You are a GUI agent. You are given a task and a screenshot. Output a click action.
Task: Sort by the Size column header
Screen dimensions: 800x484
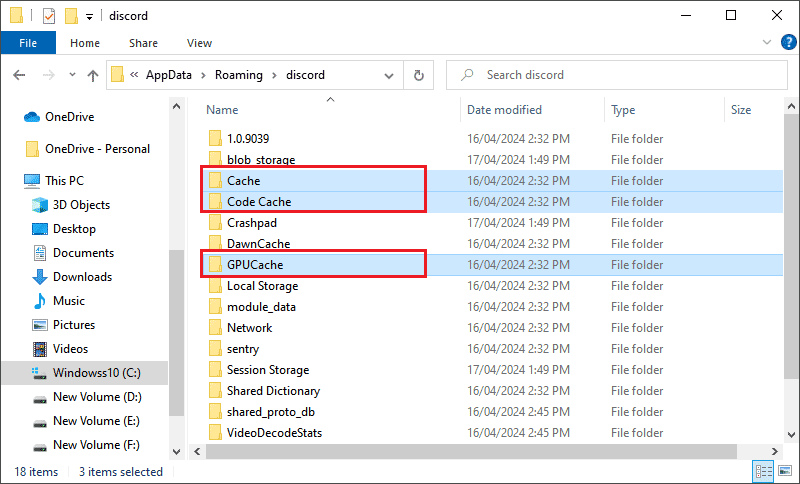(x=741, y=110)
